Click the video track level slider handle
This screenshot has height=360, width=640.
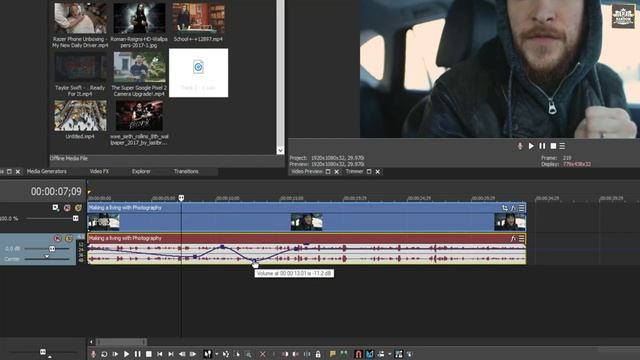[x=76, y=218]
